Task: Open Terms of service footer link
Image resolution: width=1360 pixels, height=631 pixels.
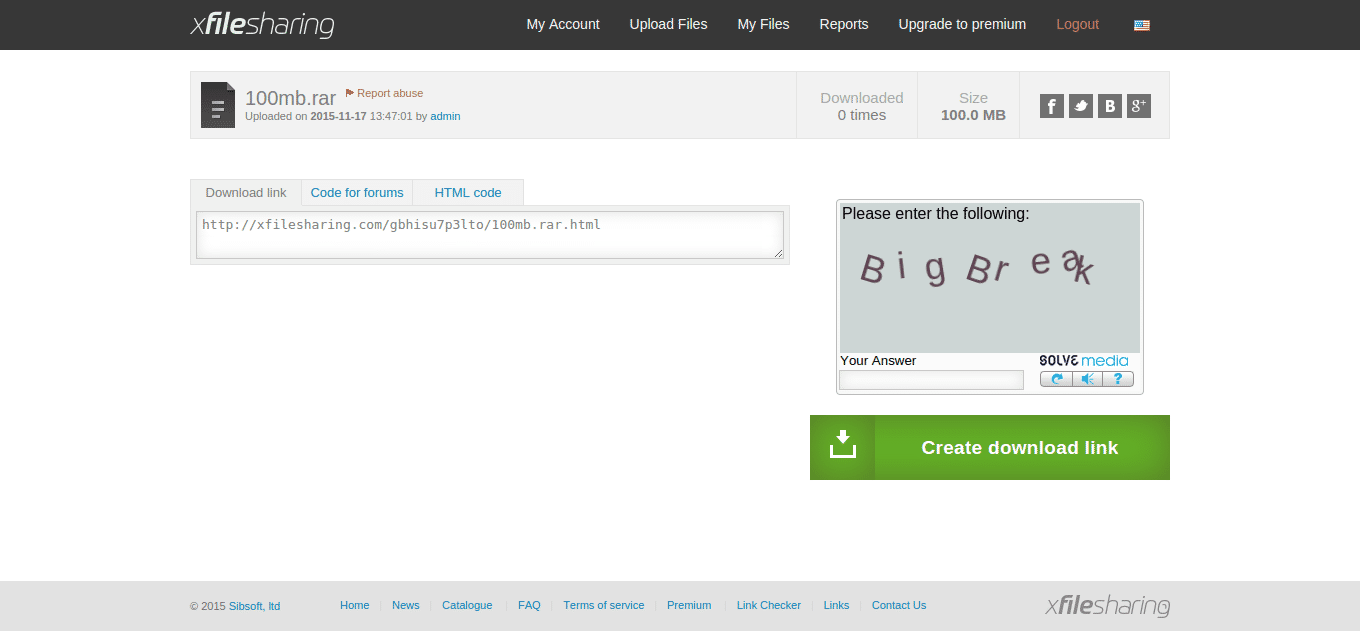Action: 604,605
